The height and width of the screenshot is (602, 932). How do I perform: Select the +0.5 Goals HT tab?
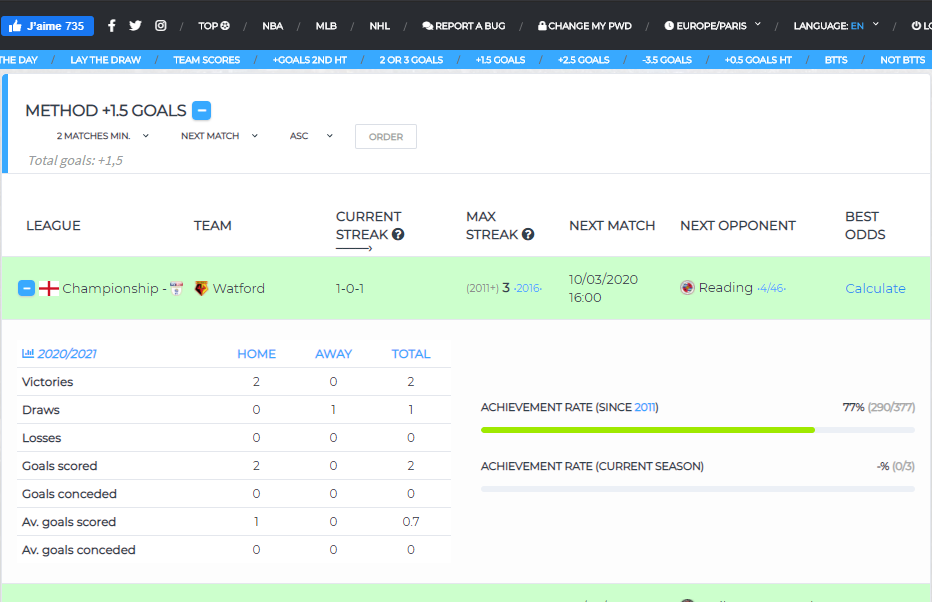(x=758, y=60)
